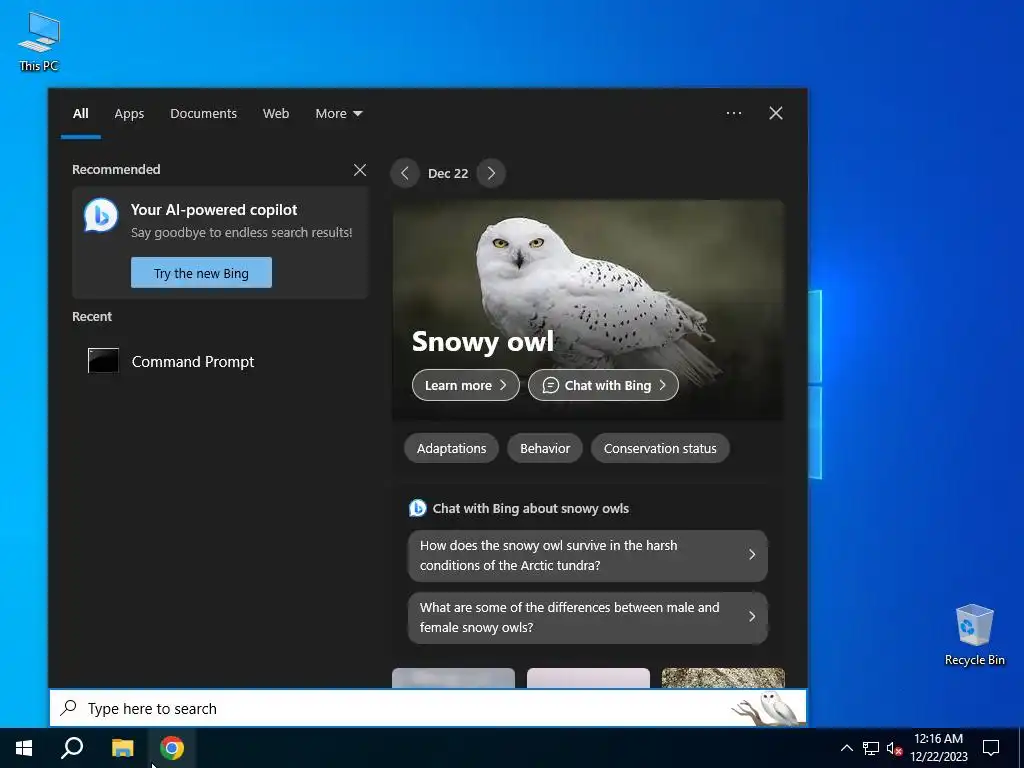Click Try the new Bing button
Image resolution: width=1024 pixels, height=768 pixels.
point(201,273)
